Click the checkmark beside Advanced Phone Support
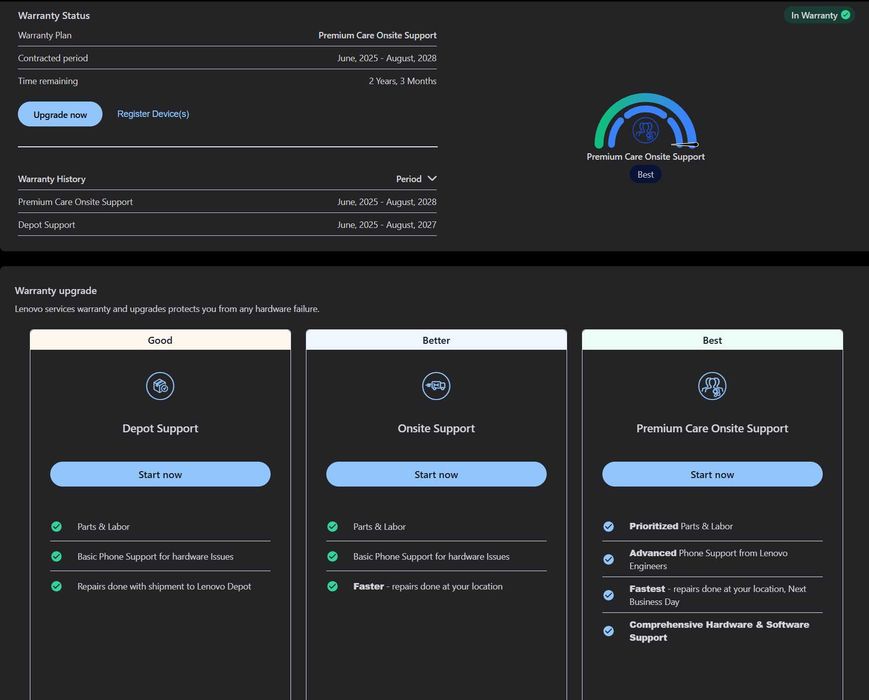The image size is (869, 700). pyautogui.click(x=609, y=559)
